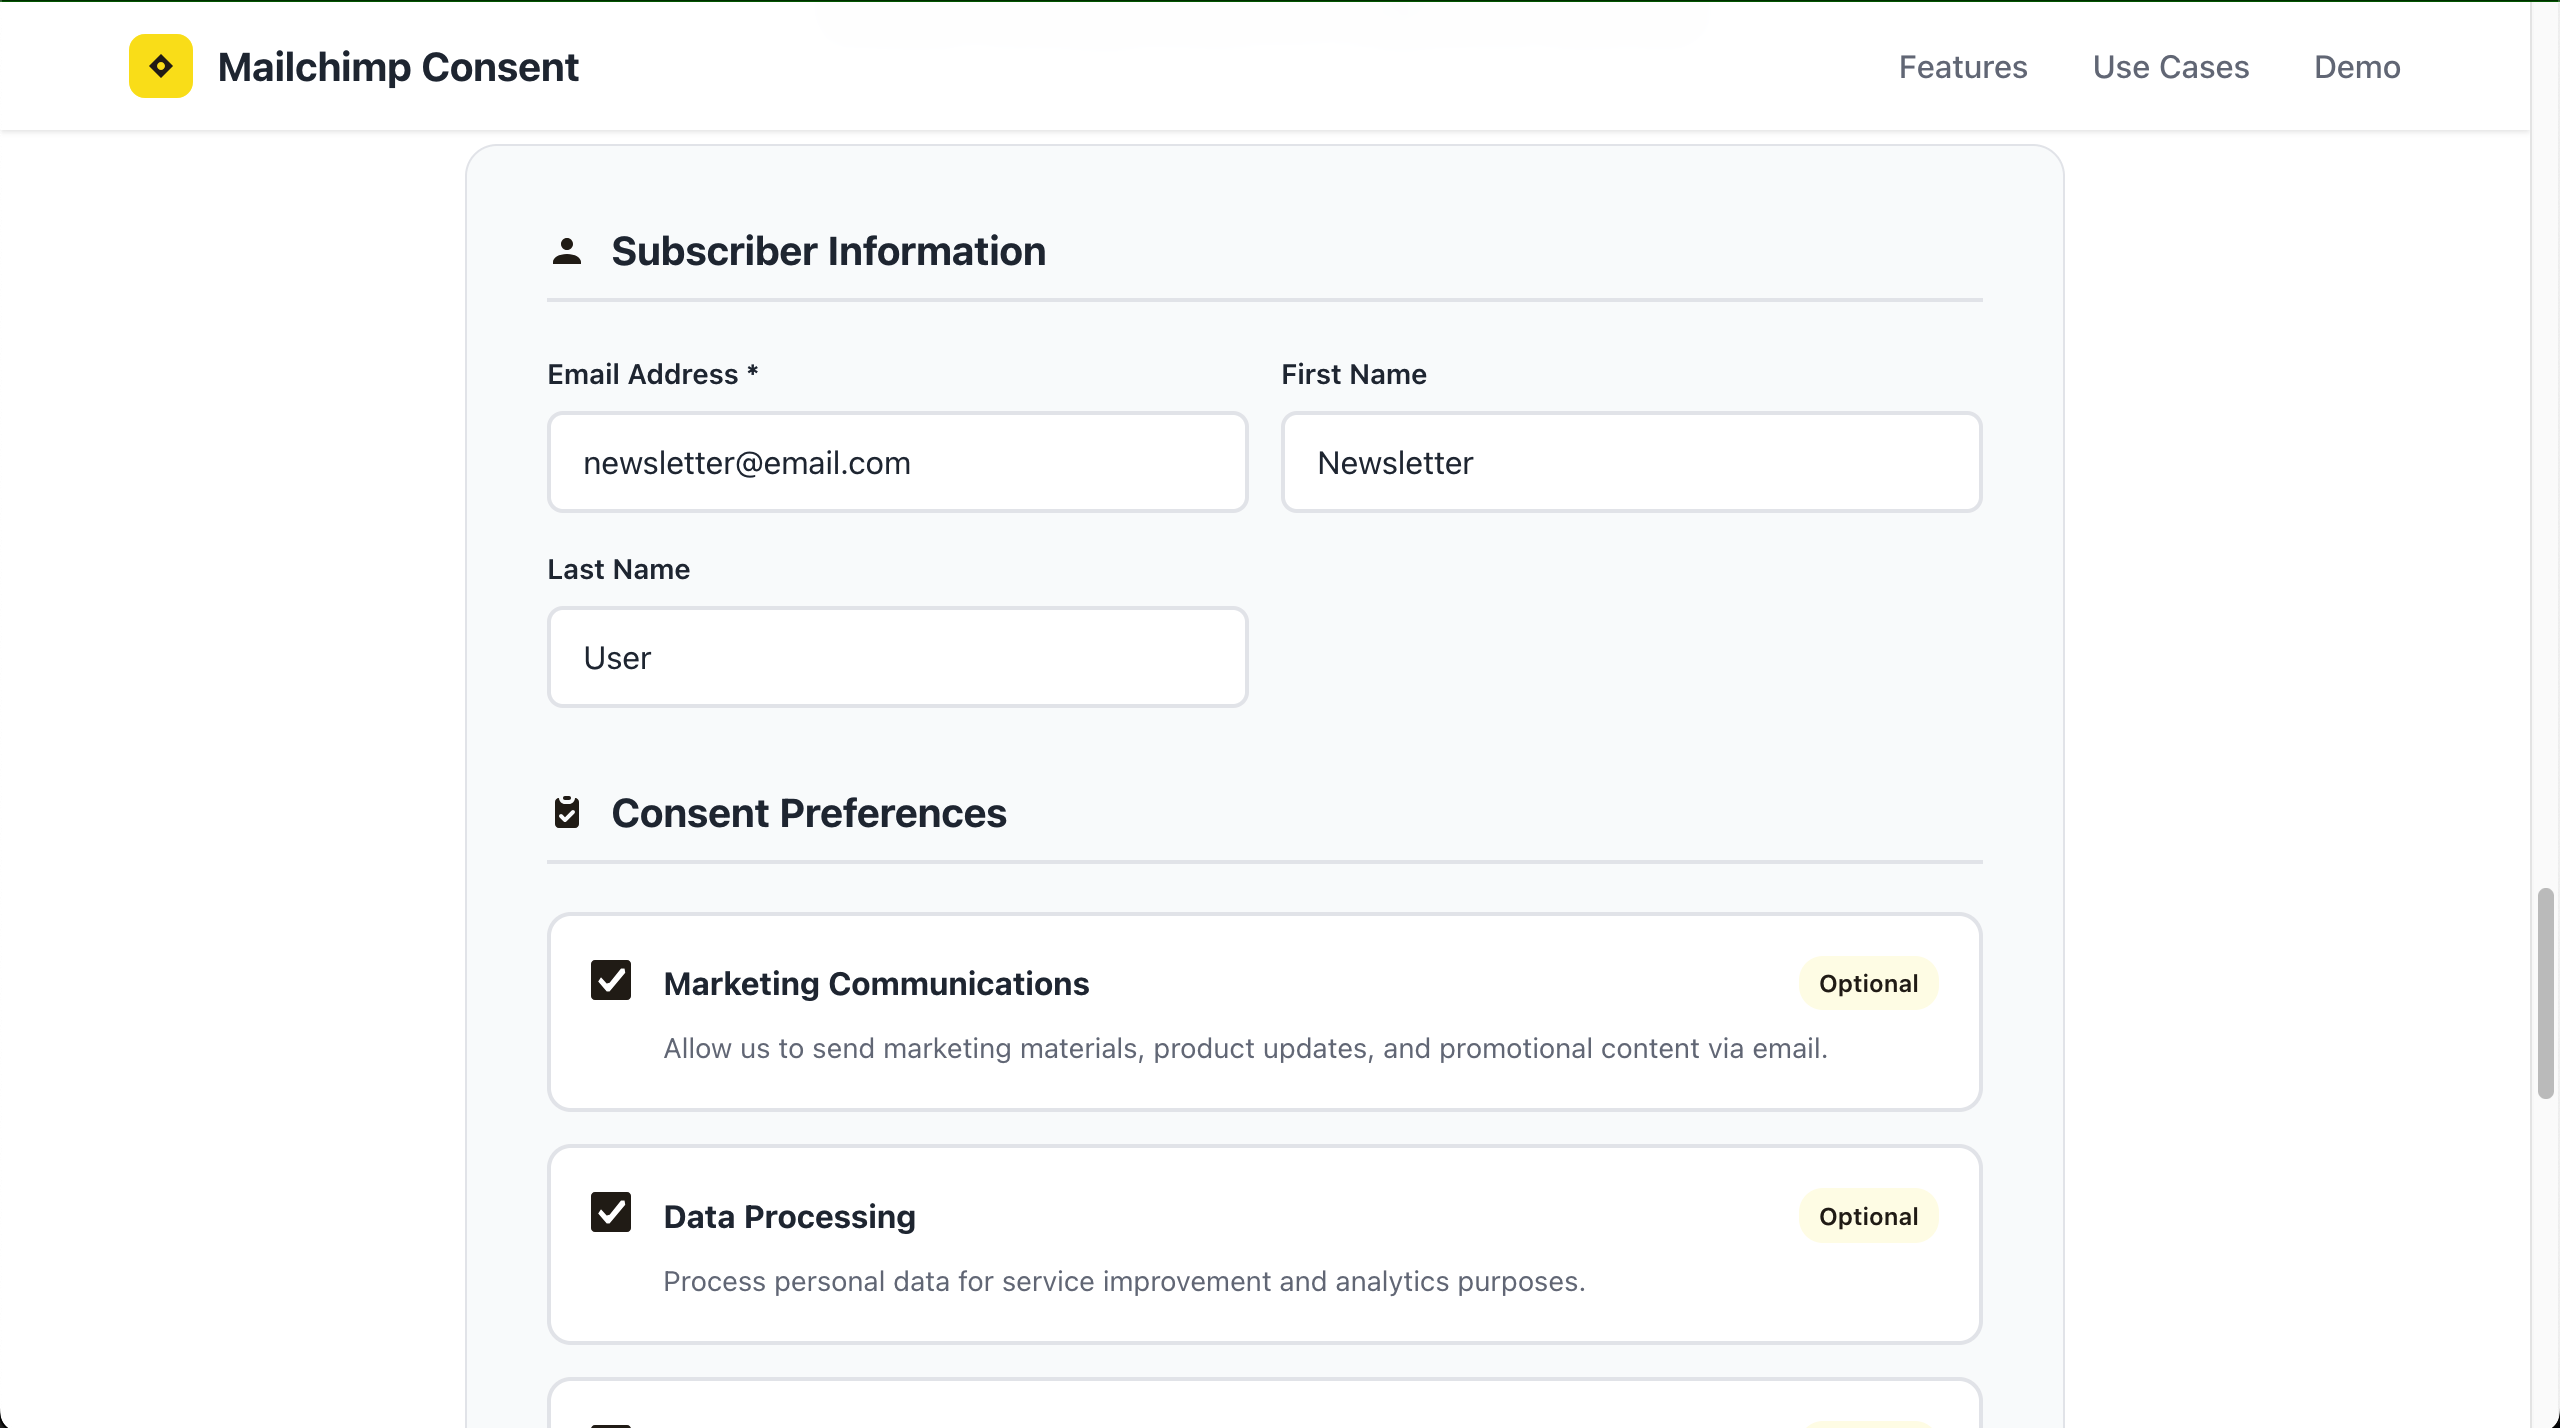Click the 'First Name' field label
The image size is (2560, 1428).
(1354, 374)
